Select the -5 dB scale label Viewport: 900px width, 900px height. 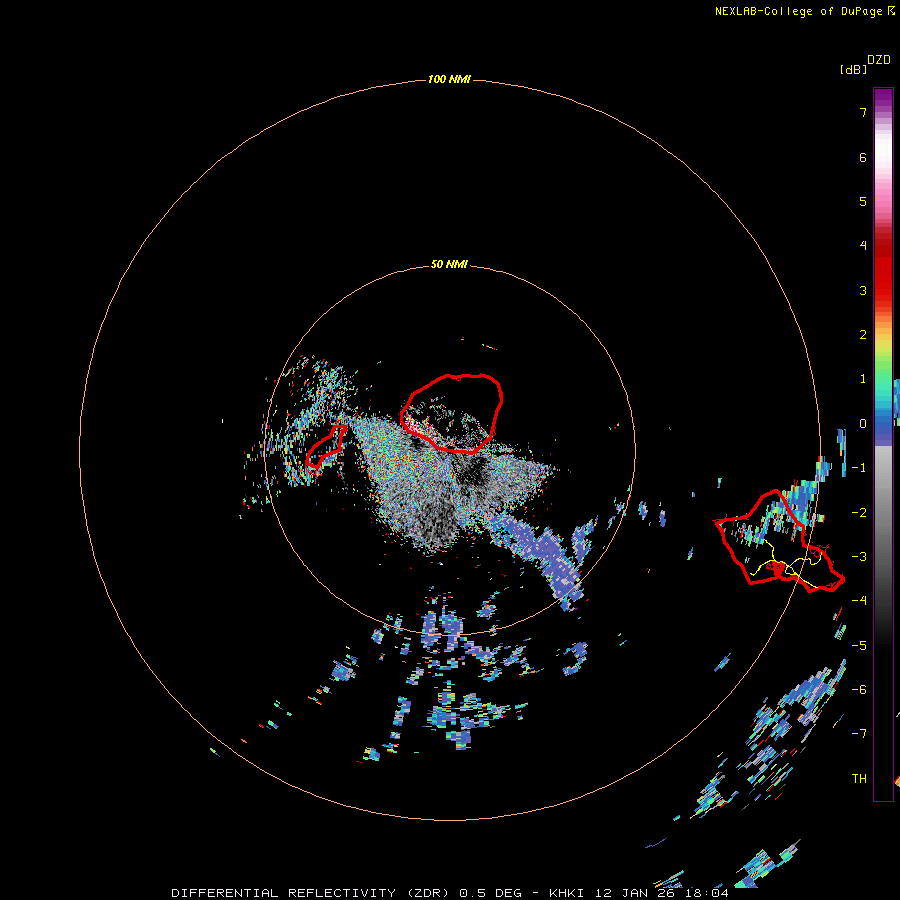[859, 645]
